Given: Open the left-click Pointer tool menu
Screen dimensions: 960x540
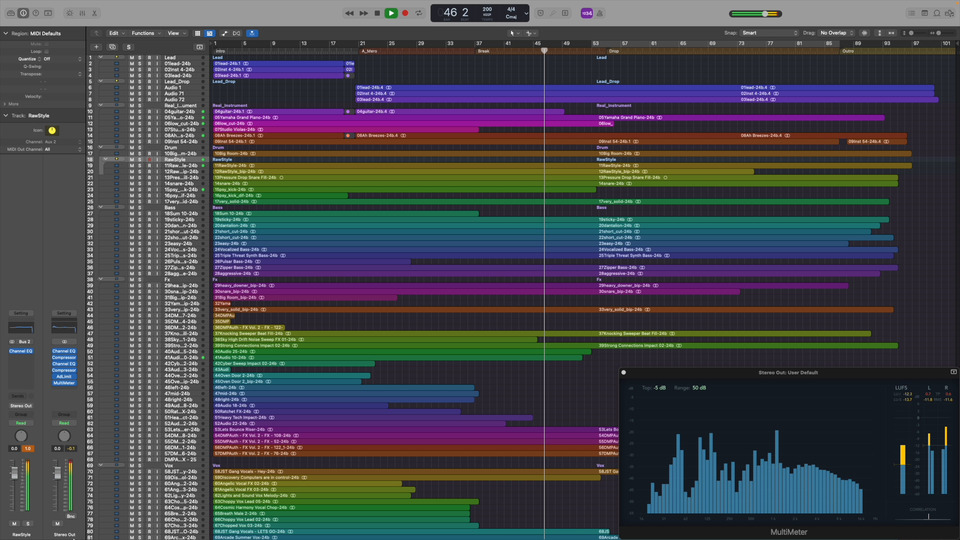Looking at the screenshot, I should (x=514, y=33).
